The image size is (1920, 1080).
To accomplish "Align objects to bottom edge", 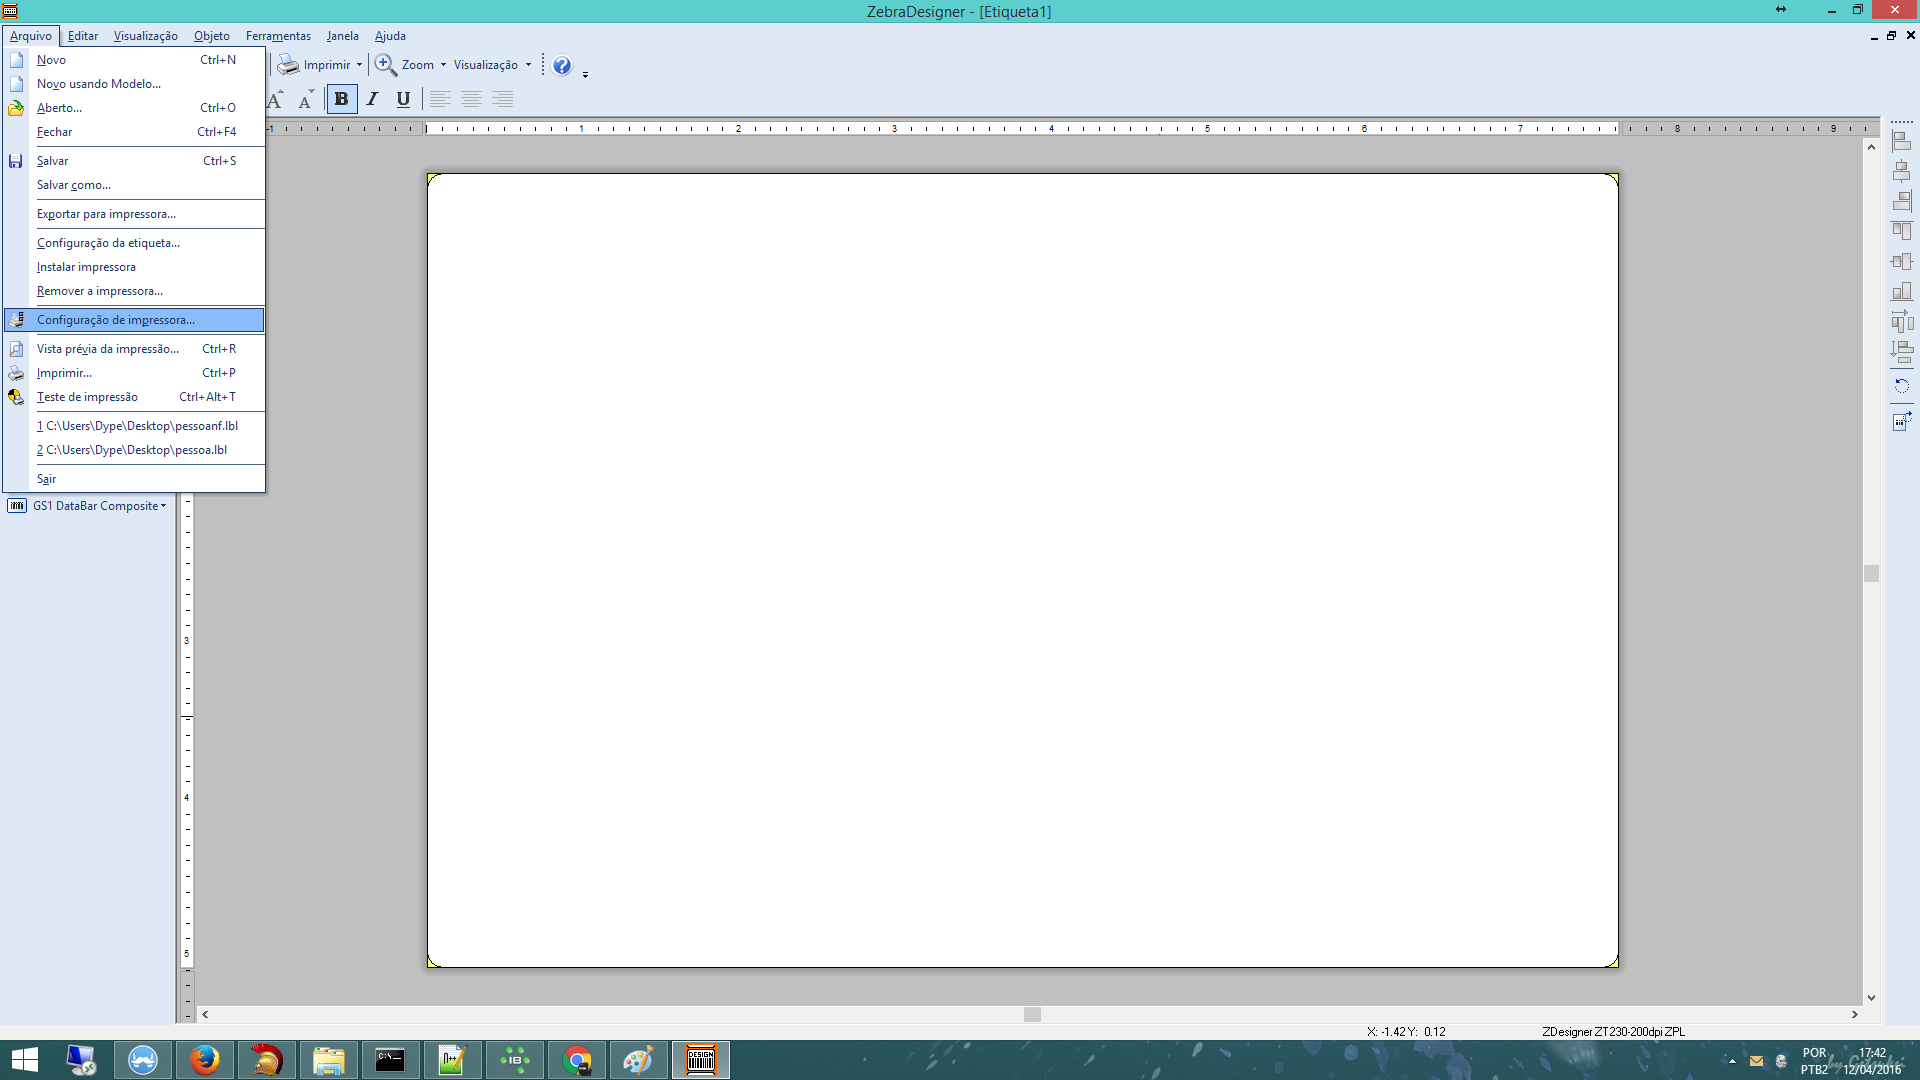I will tap(1902, 291).
